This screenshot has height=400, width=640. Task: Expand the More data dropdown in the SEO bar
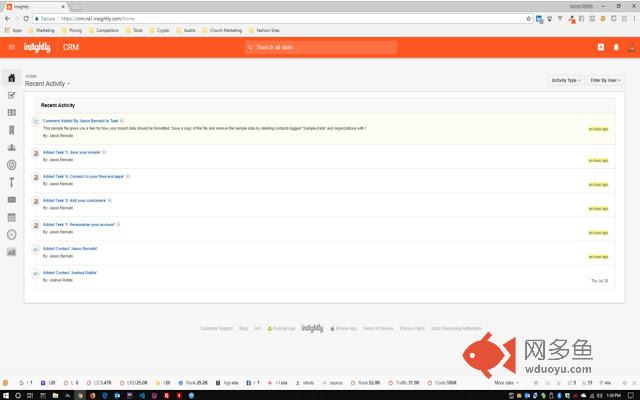point(506,383)
